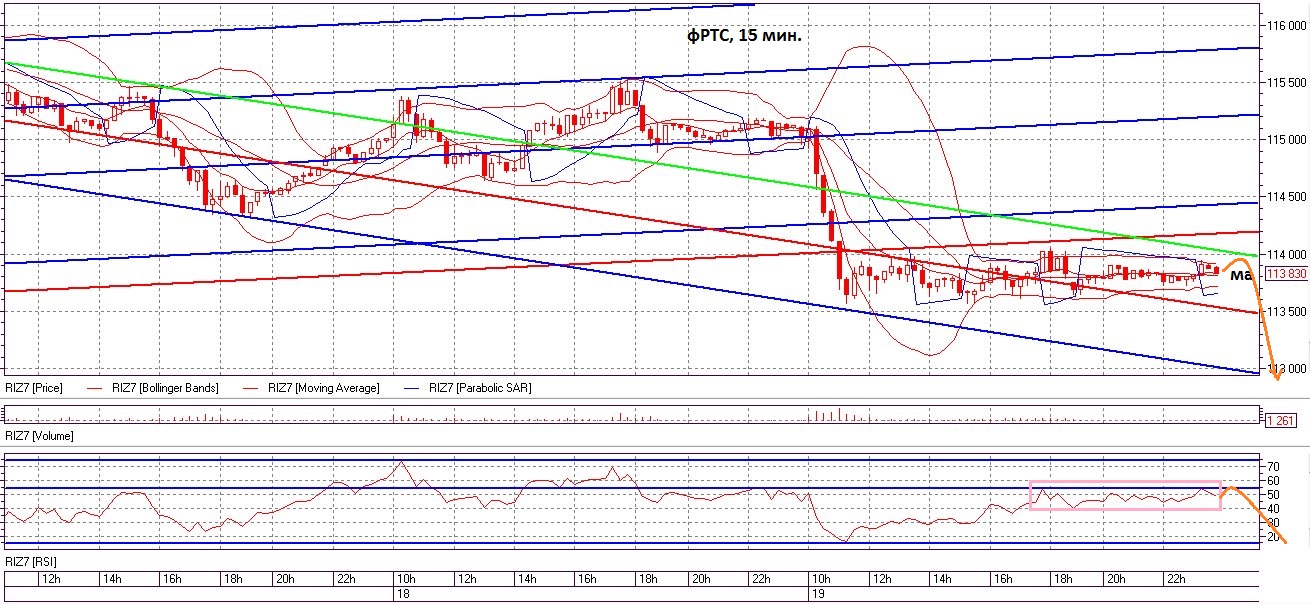Click the RIZ7 [Parabolic SAR] legend entry
This screenshot has width=1310, height=604.
tap(479, 388)
